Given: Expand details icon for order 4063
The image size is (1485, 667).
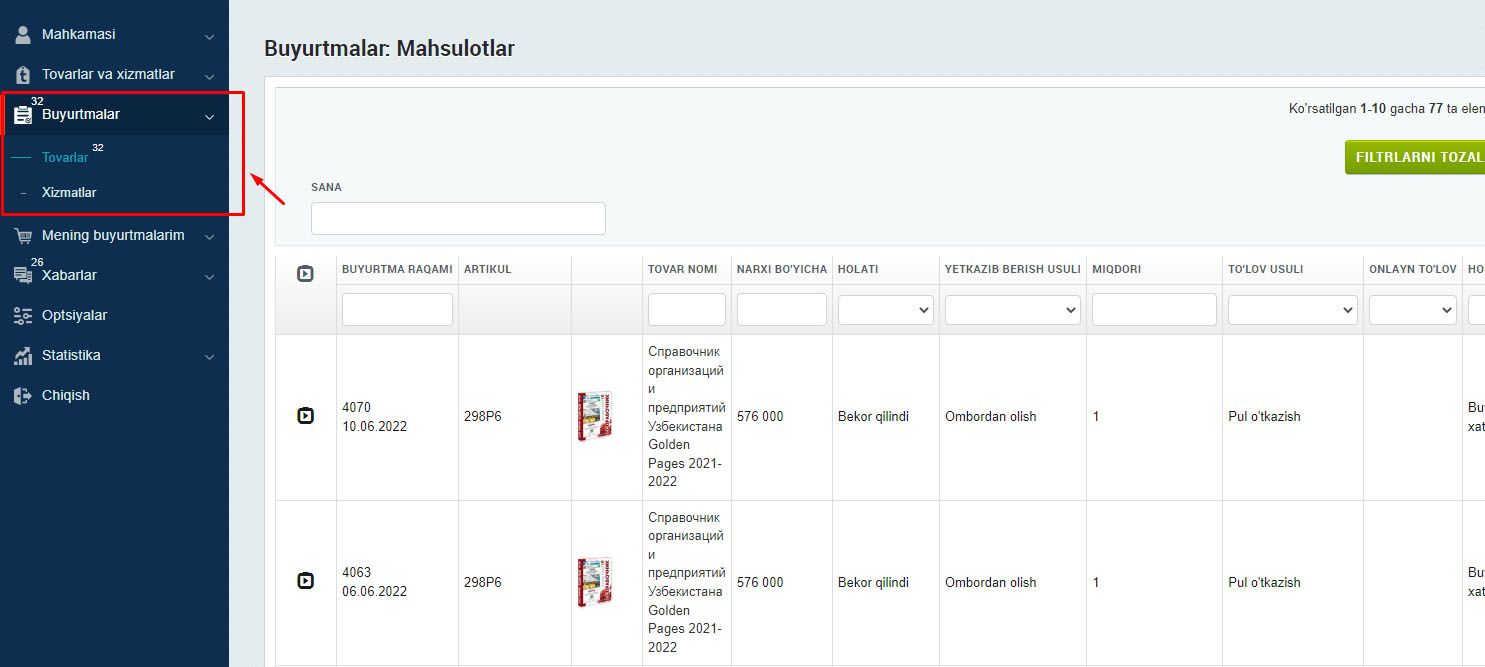Looking at the screenshot, I should [x=306, y=581].
